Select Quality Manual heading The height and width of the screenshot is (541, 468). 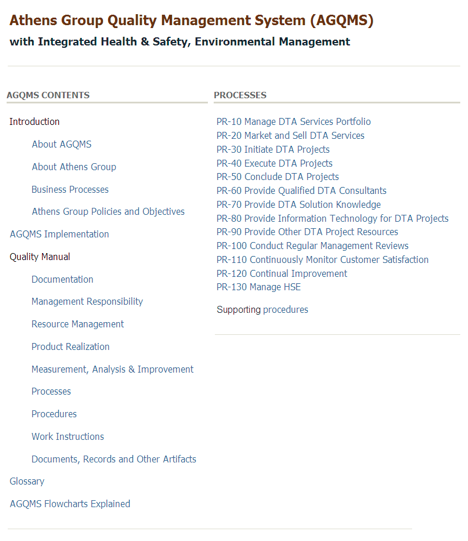(40, 257)
